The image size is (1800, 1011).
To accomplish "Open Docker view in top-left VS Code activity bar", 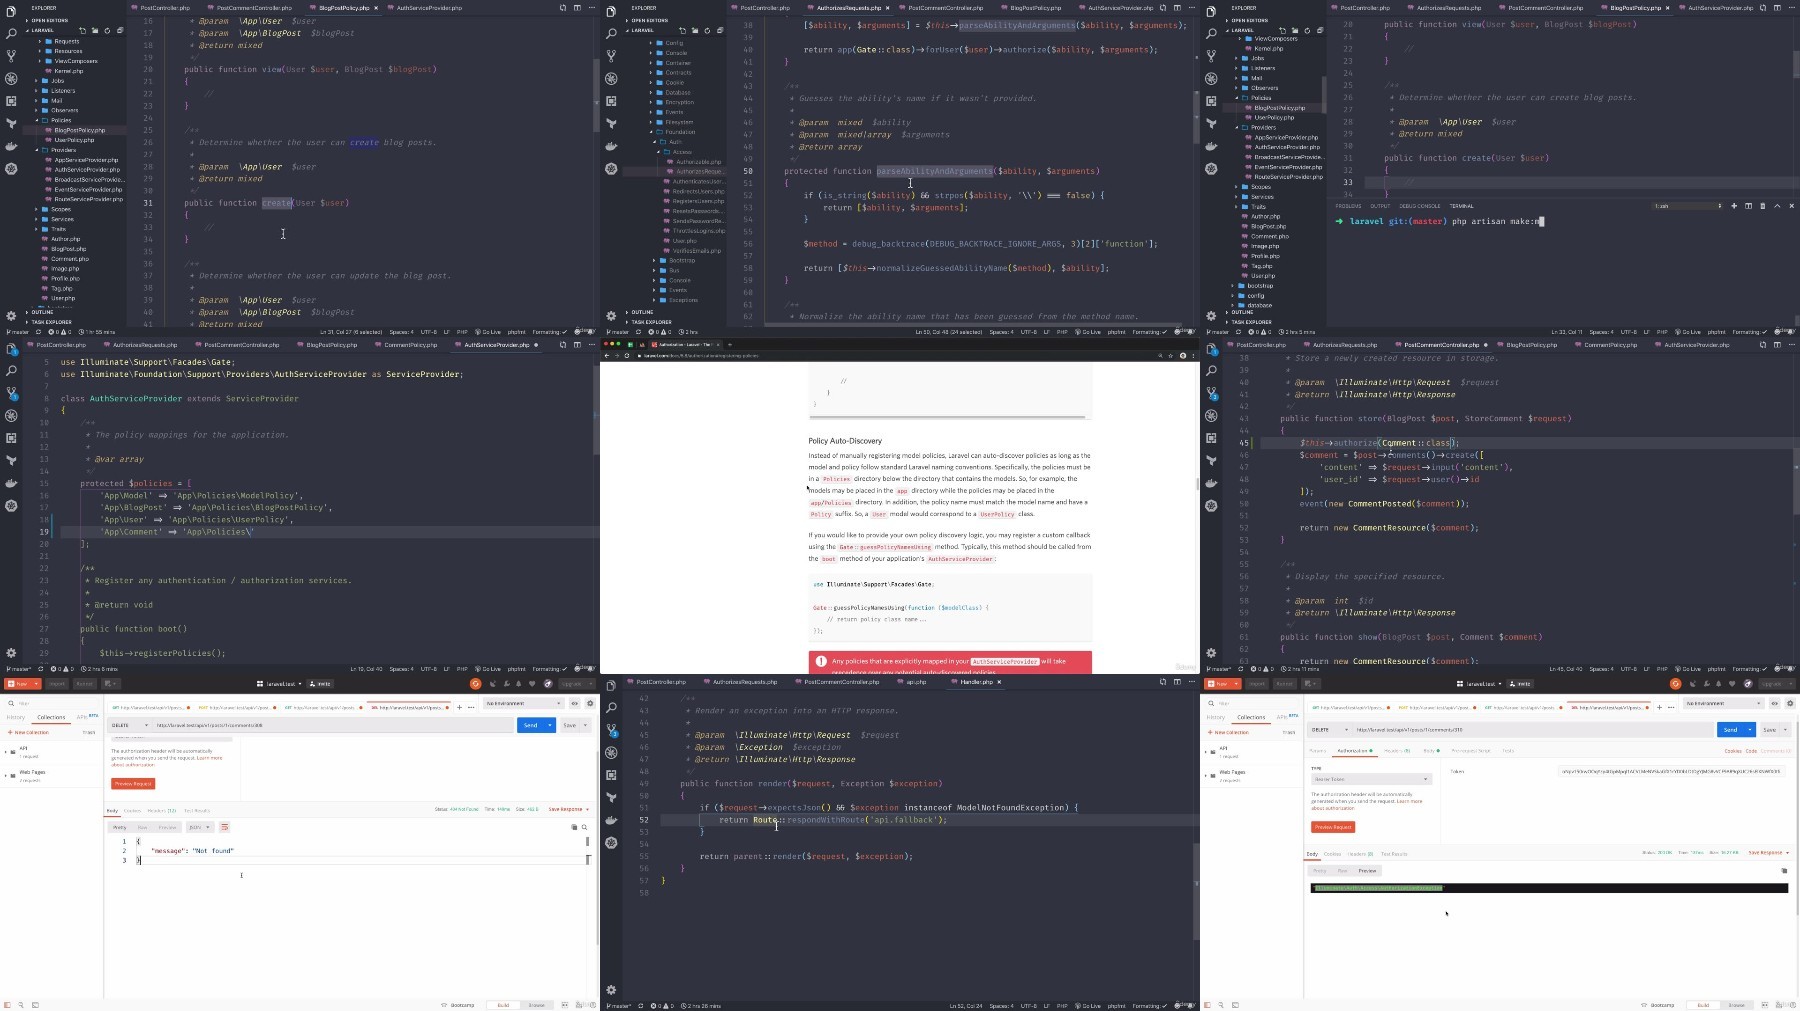I will tap(11, 146).
